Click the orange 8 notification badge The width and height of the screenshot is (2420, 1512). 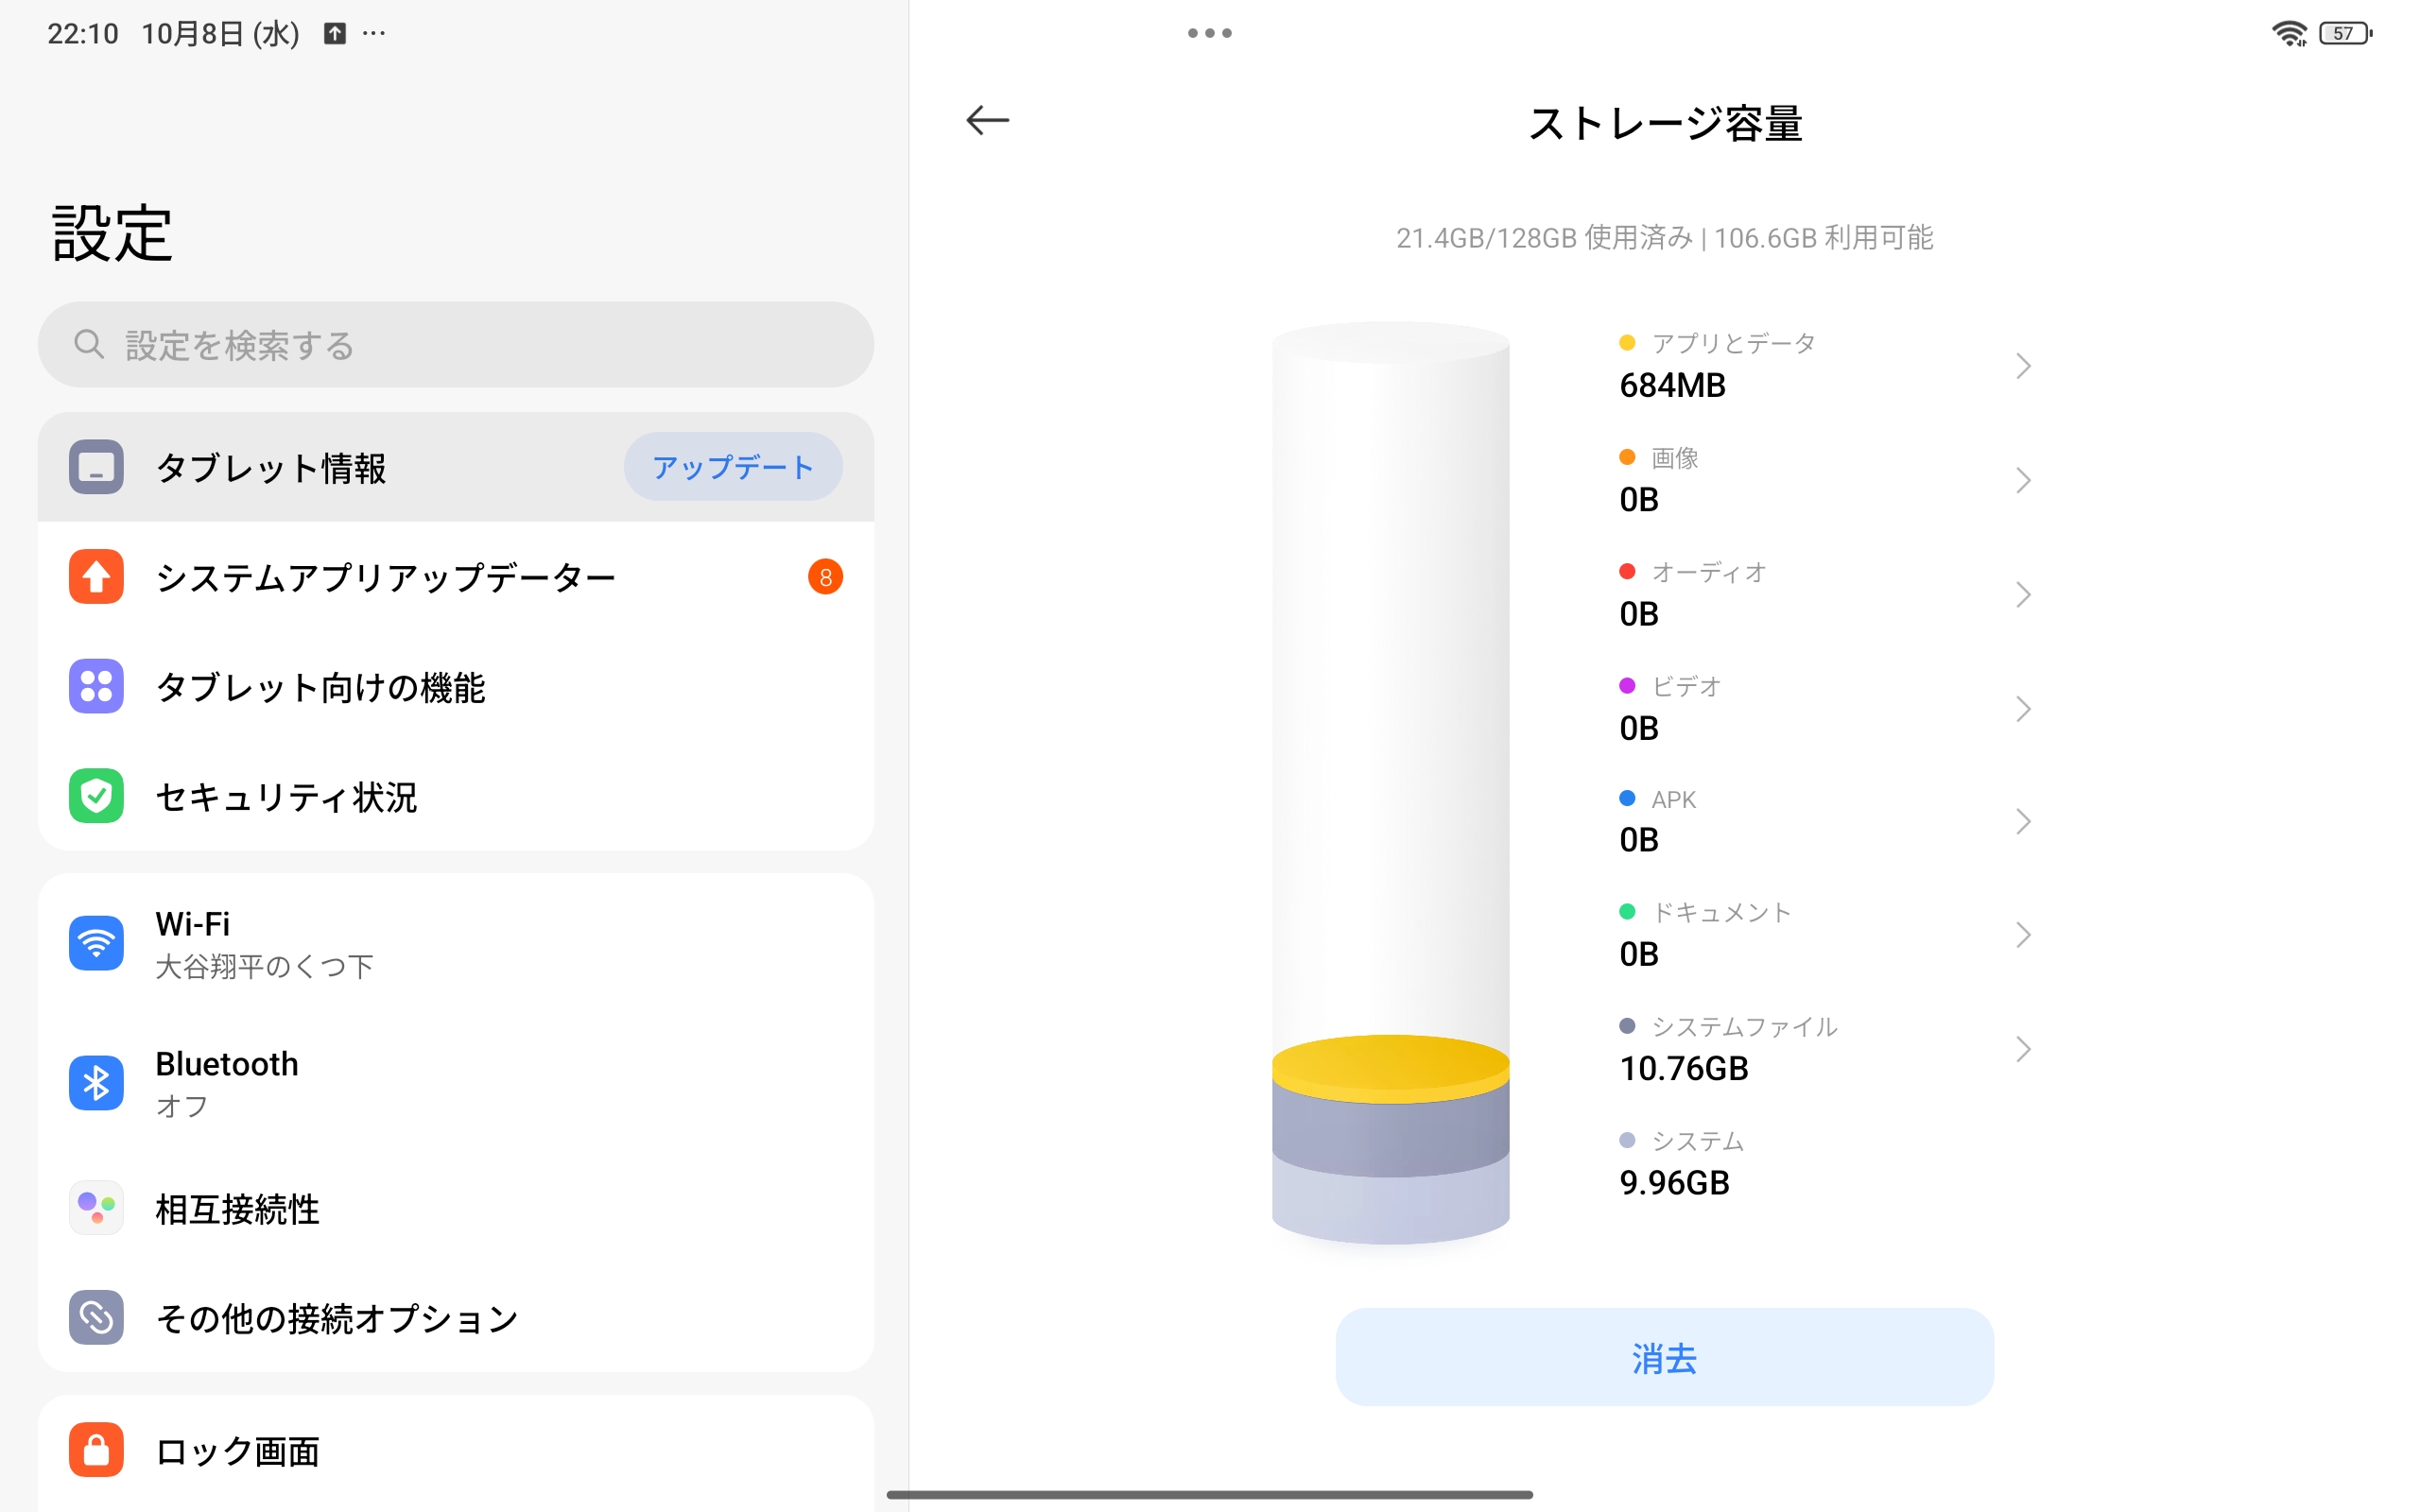(x=825, y=577)
